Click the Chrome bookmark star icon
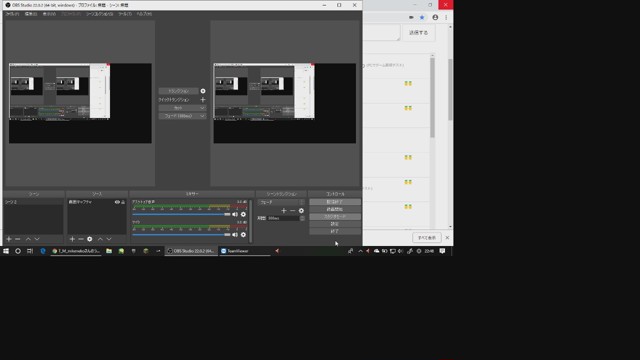The height and width of the screenshot is (360, 640). (422, 18)
